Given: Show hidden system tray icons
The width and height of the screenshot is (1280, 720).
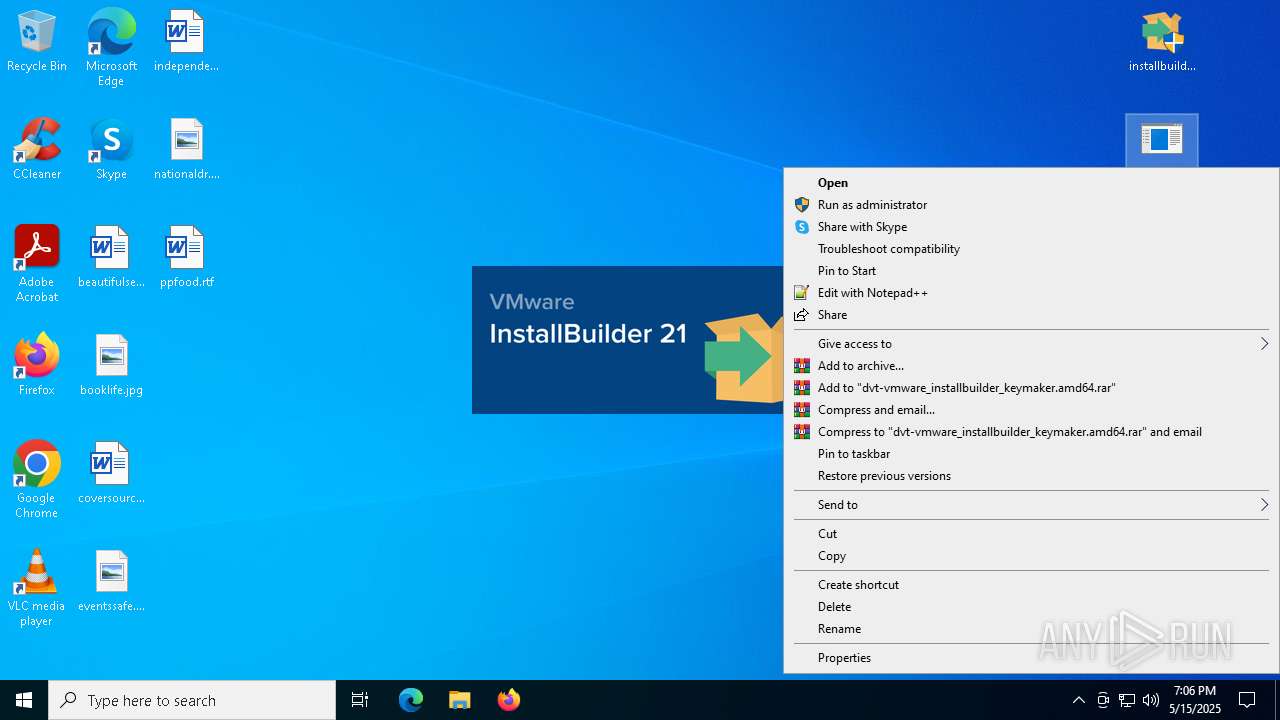Looking at the screenshot, I should pyautogui.click(x=1078, y=700).
